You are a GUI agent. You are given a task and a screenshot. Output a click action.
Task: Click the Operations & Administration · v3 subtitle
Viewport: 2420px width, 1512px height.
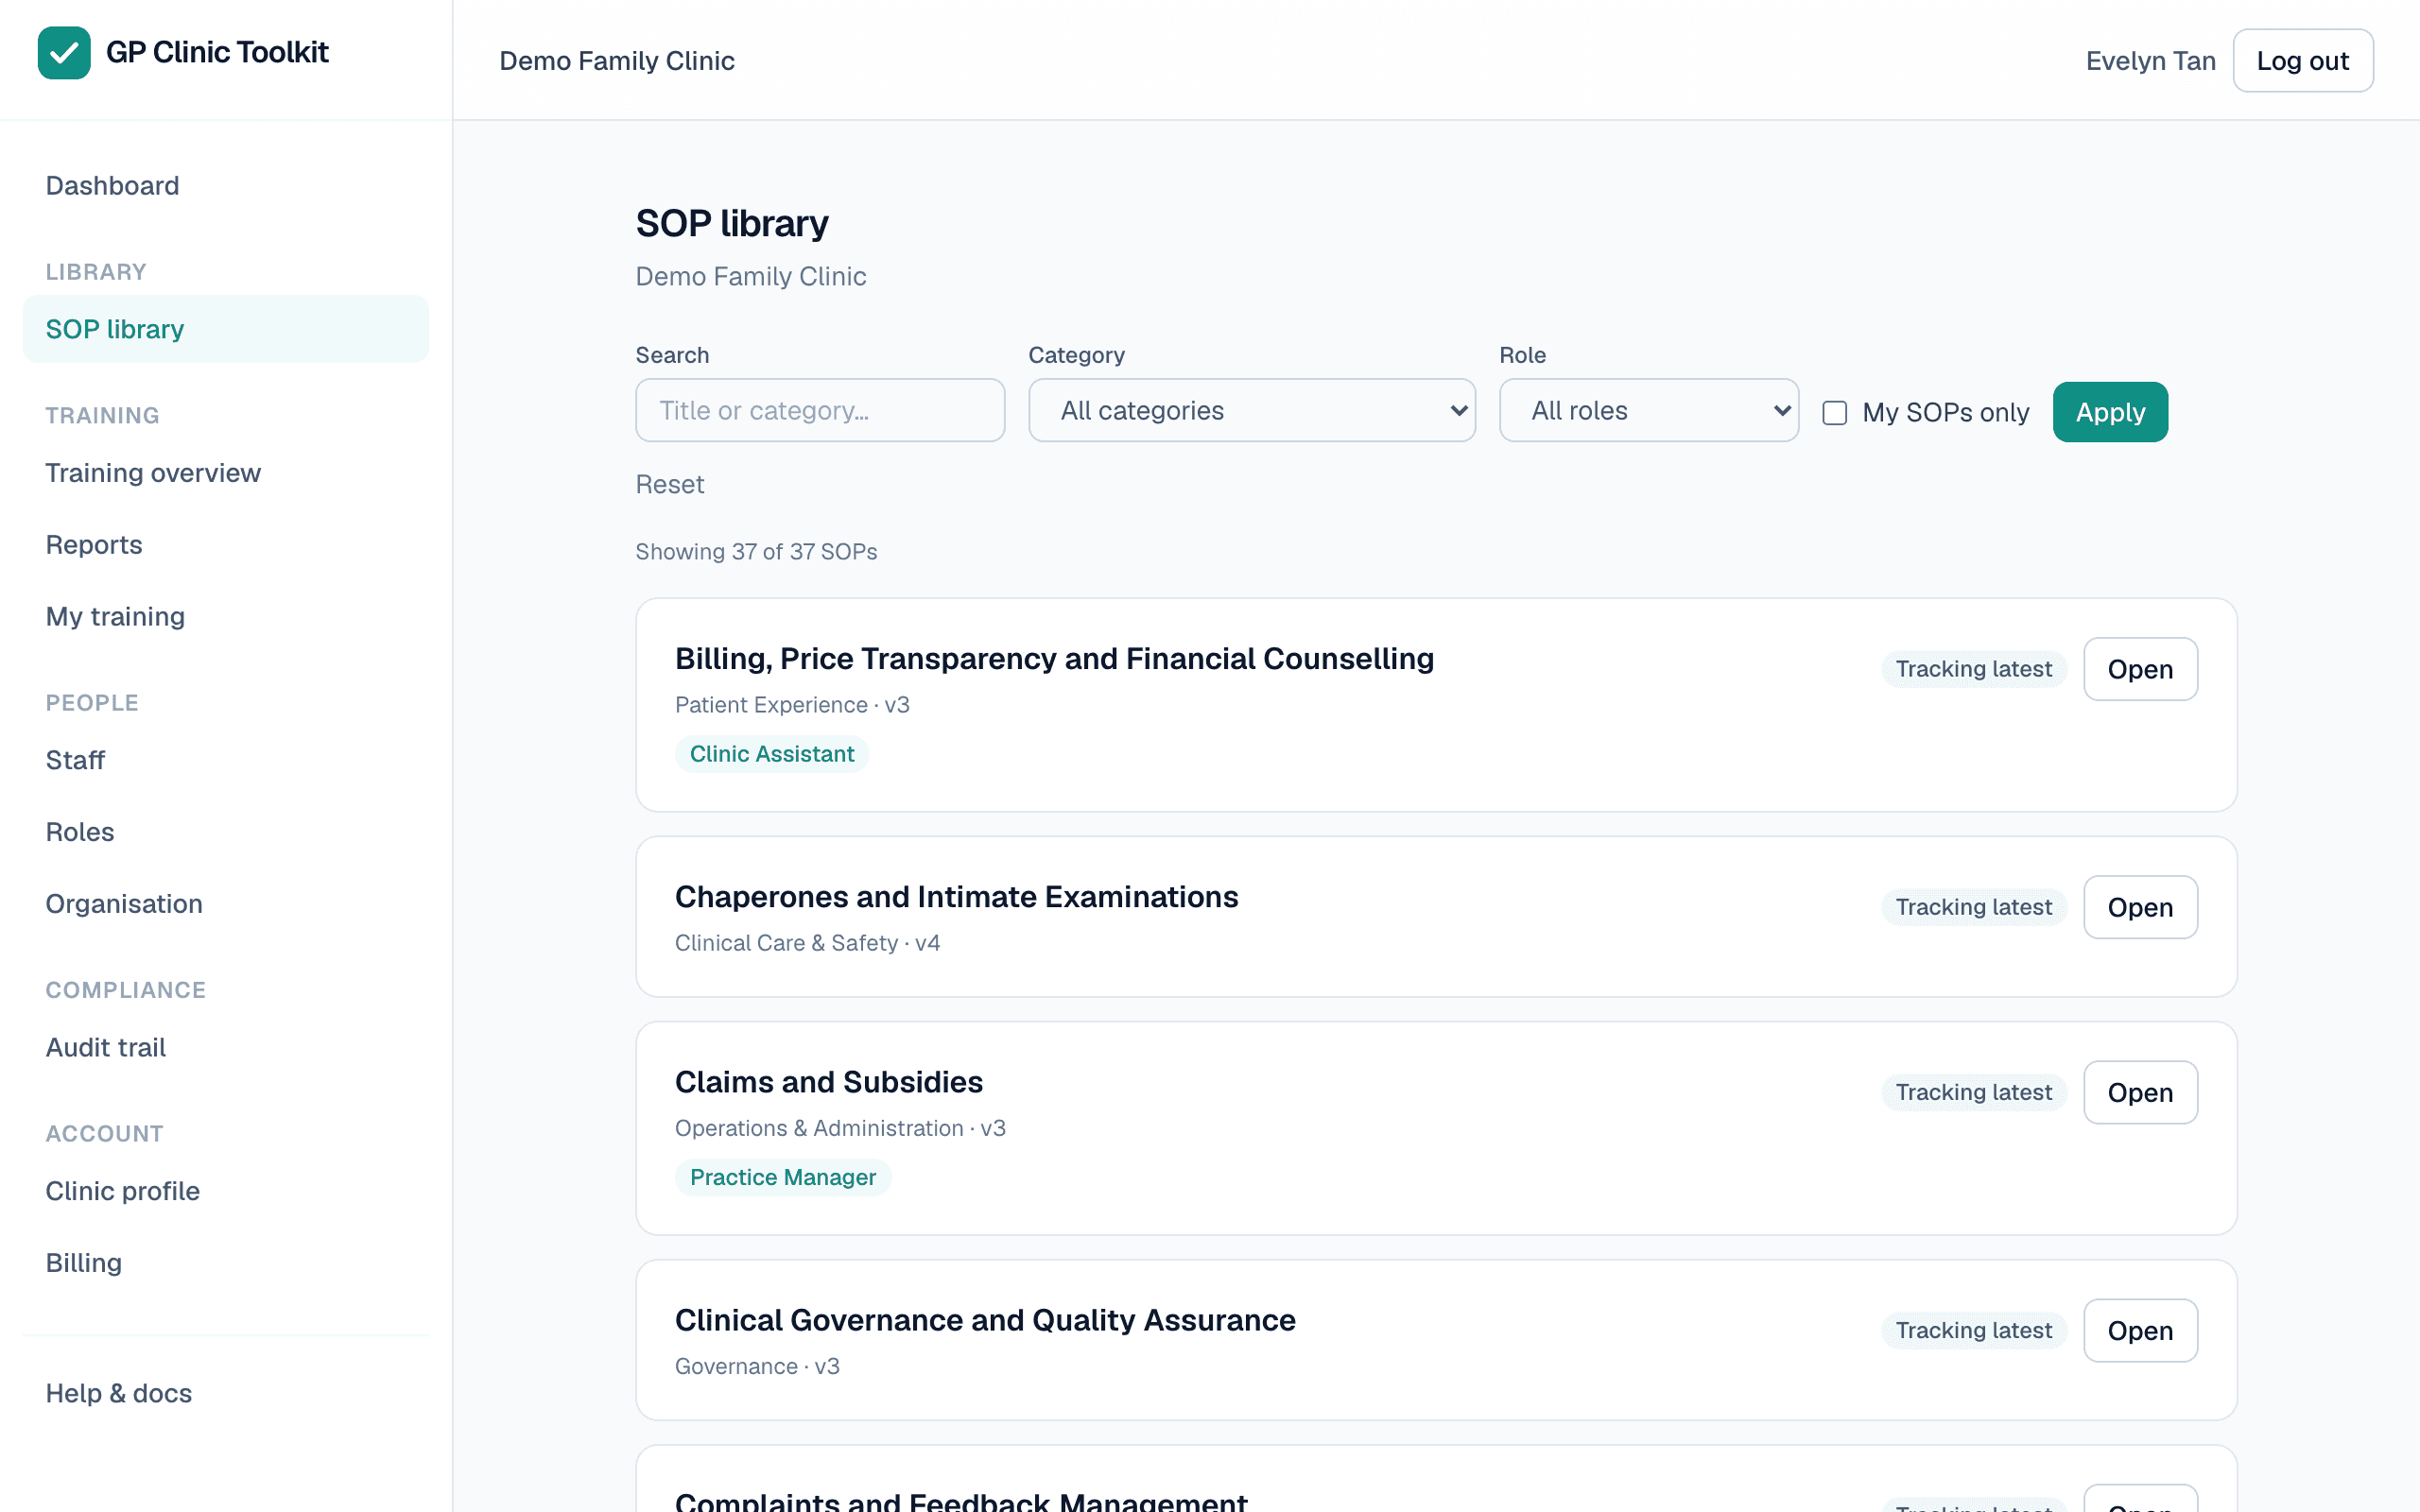840,1128
